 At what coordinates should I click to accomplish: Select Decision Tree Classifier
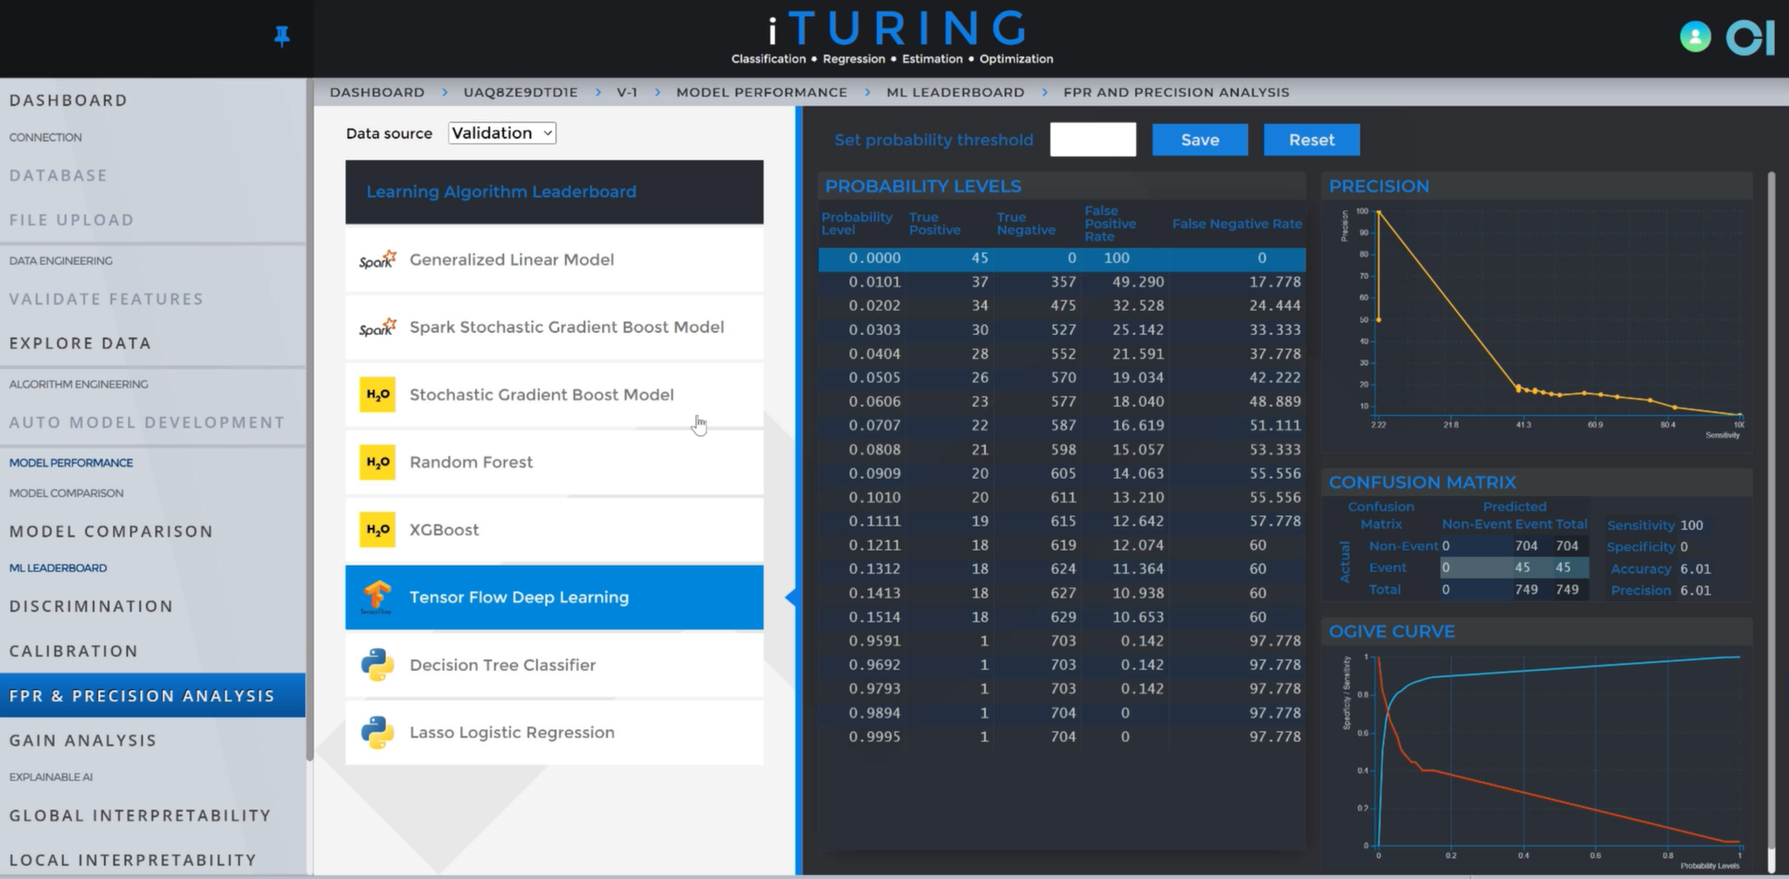click(x=554, y=665)
